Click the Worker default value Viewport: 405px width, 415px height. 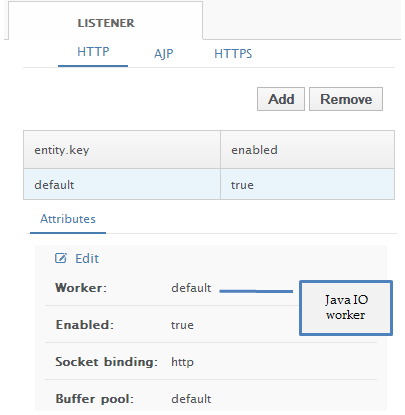coord(191,288)
